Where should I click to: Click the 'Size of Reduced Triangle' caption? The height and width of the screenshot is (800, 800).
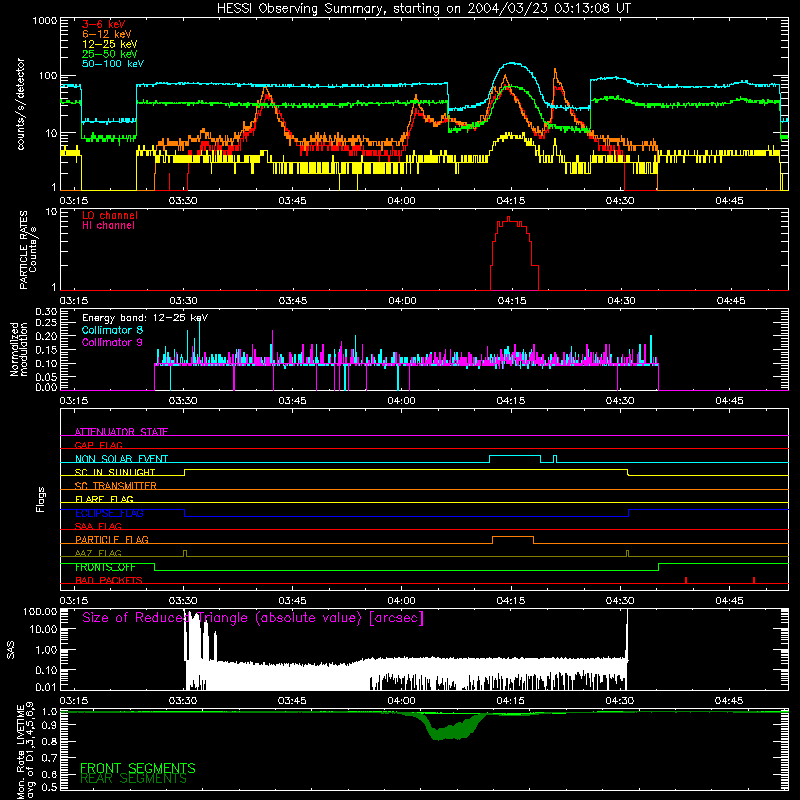pyautogui.click(x=253, y=618)
